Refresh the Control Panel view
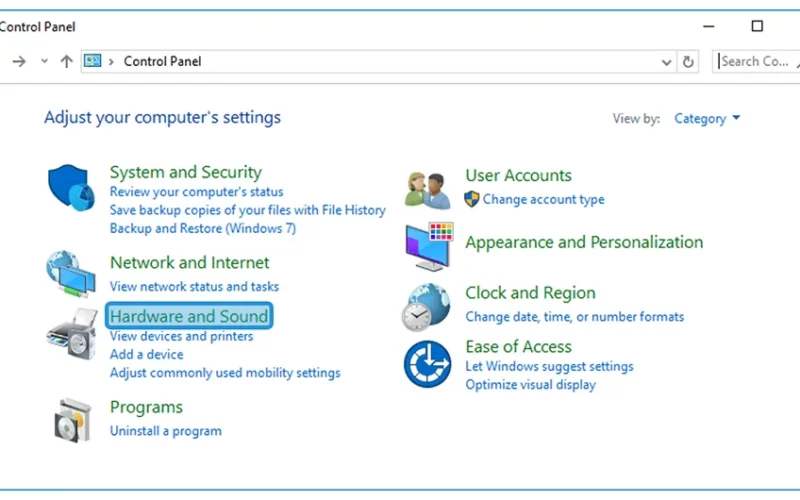 pyautogui.click(x=688, y=62)
